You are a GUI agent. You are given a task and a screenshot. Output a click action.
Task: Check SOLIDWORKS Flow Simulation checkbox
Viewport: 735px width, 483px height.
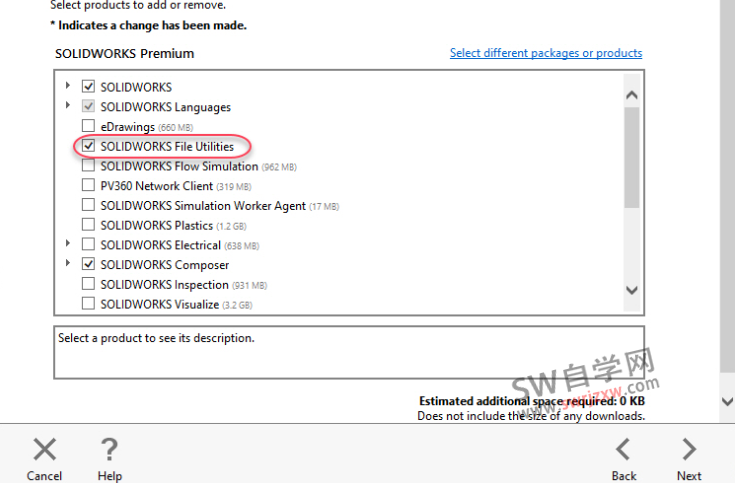pyautogui.click(x=88, y=166)
